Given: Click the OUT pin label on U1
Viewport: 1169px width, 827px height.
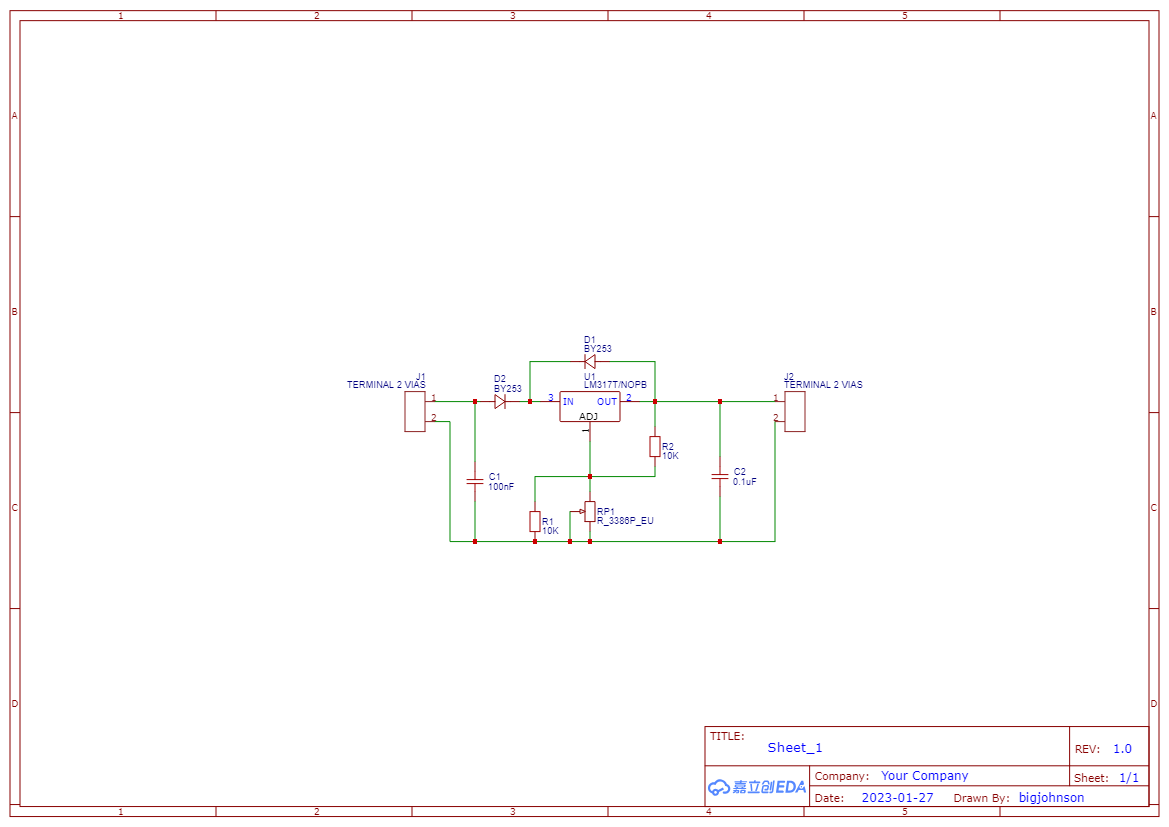Looking at the screenshot, I should 607,402.
